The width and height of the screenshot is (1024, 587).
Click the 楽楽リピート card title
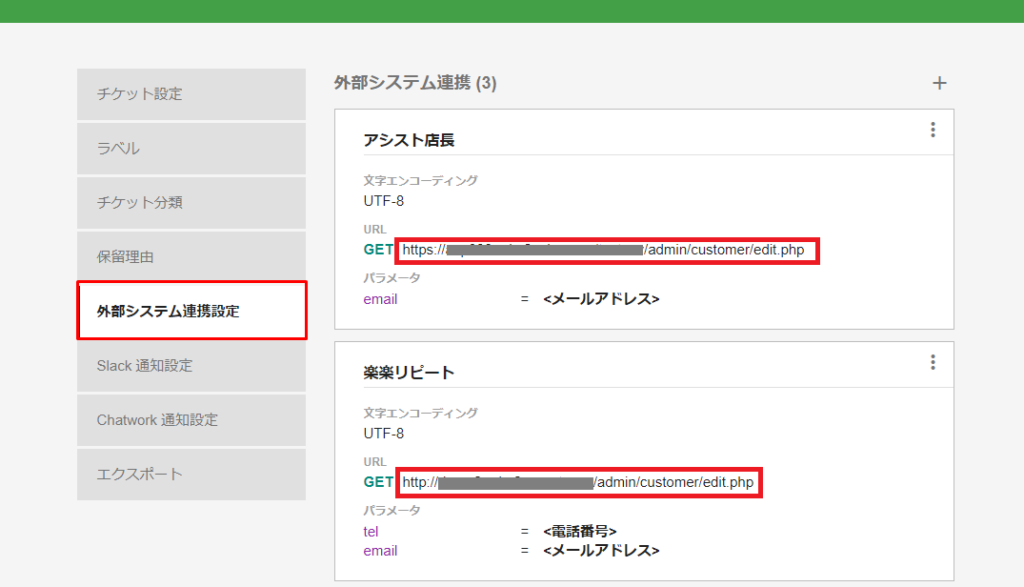(409, 372)
